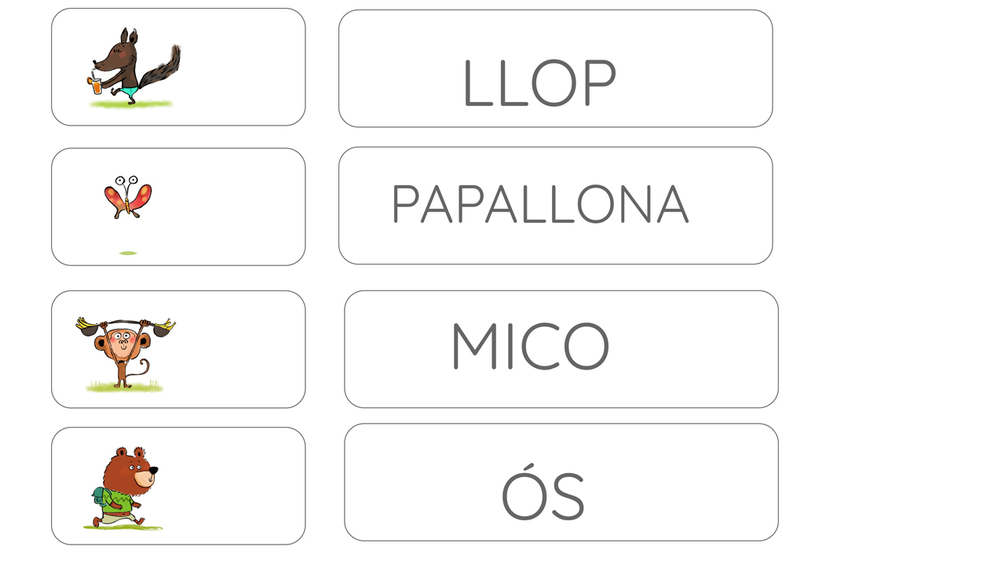Select the walking bear illustration

pos(123,488)
